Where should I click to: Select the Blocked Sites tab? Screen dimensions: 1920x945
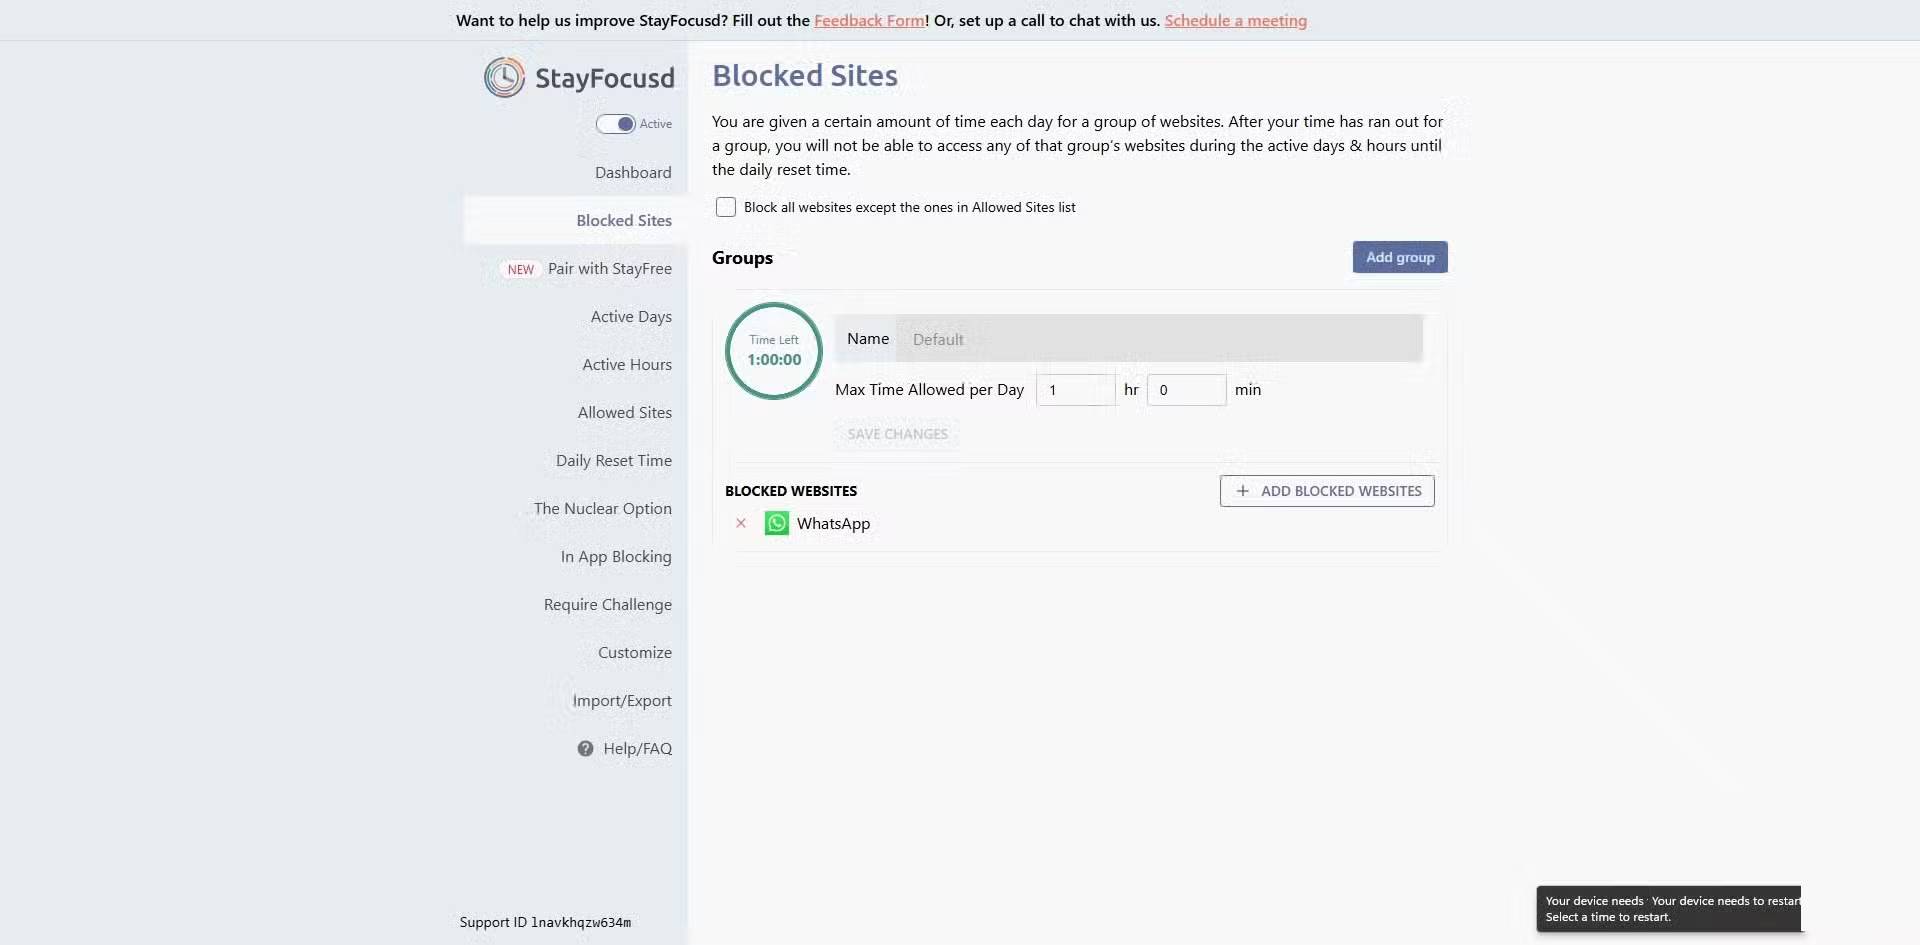click(x=624, y=220)
